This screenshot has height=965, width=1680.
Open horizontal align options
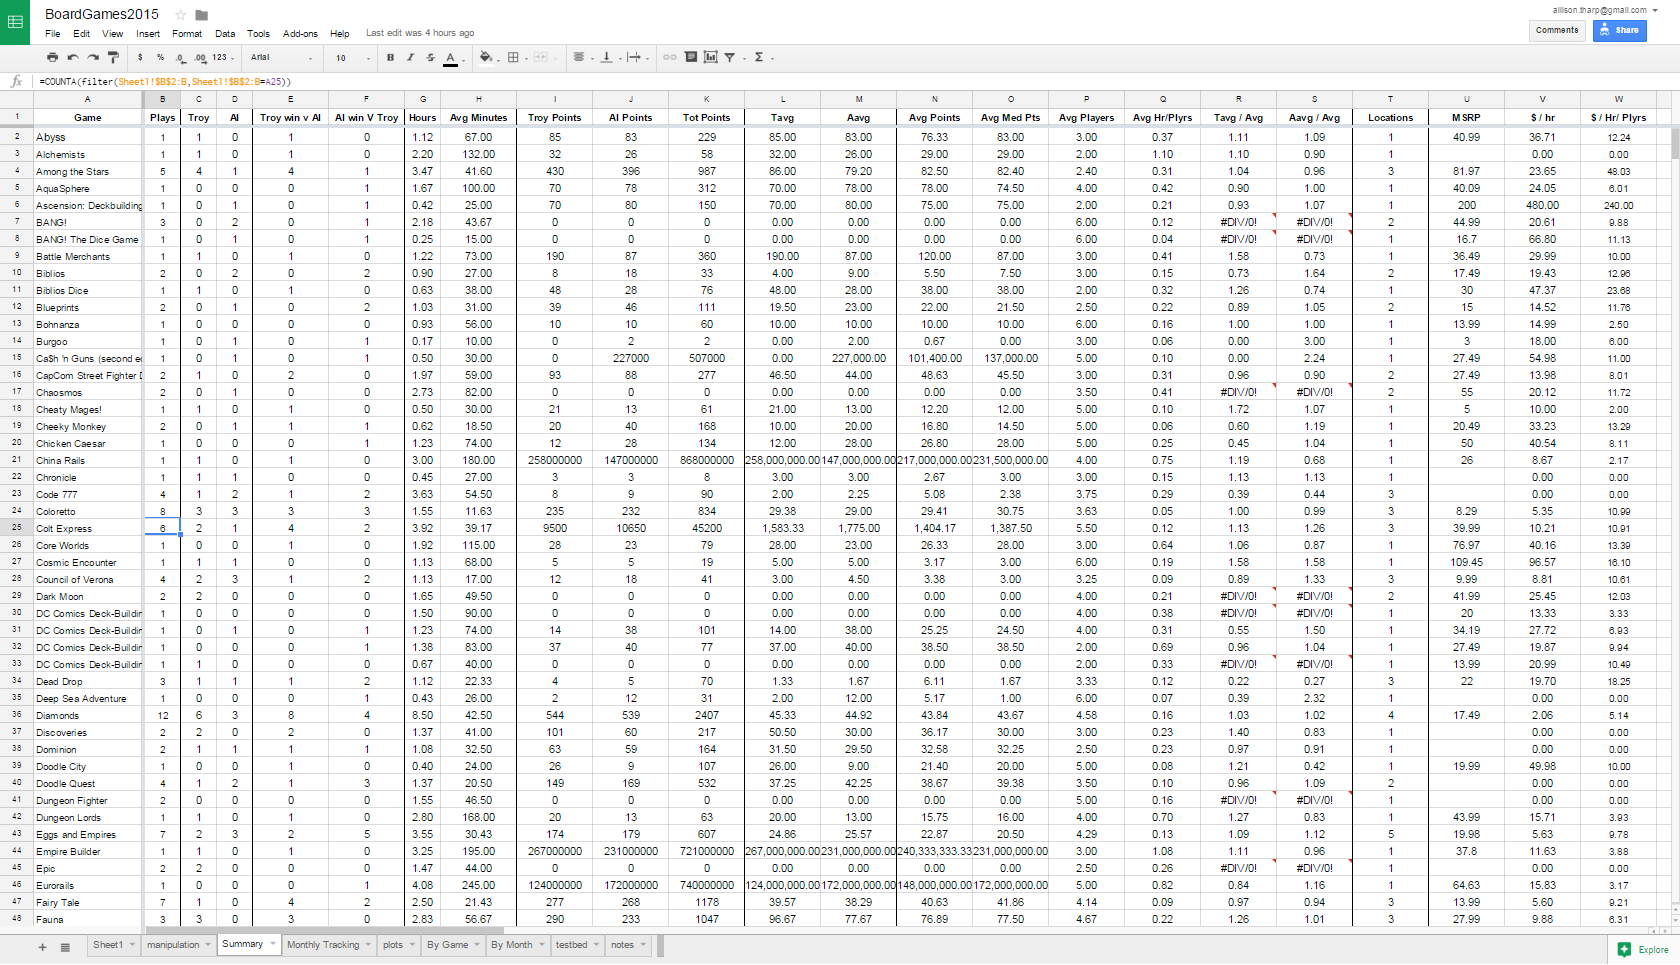[x=581, y=57]
